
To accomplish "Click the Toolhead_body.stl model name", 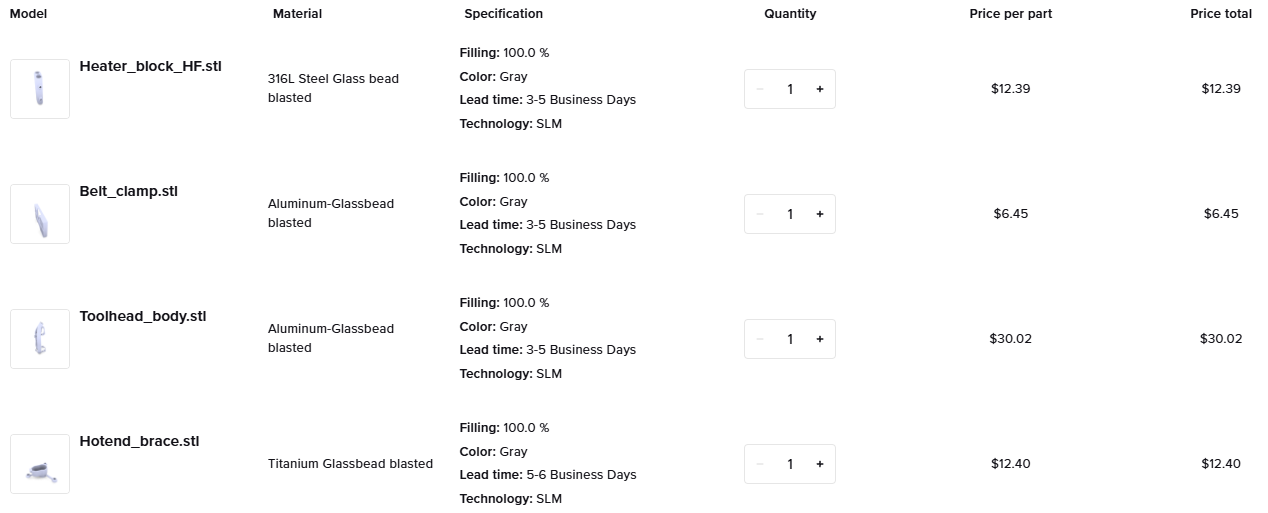I will coord(143,316).
